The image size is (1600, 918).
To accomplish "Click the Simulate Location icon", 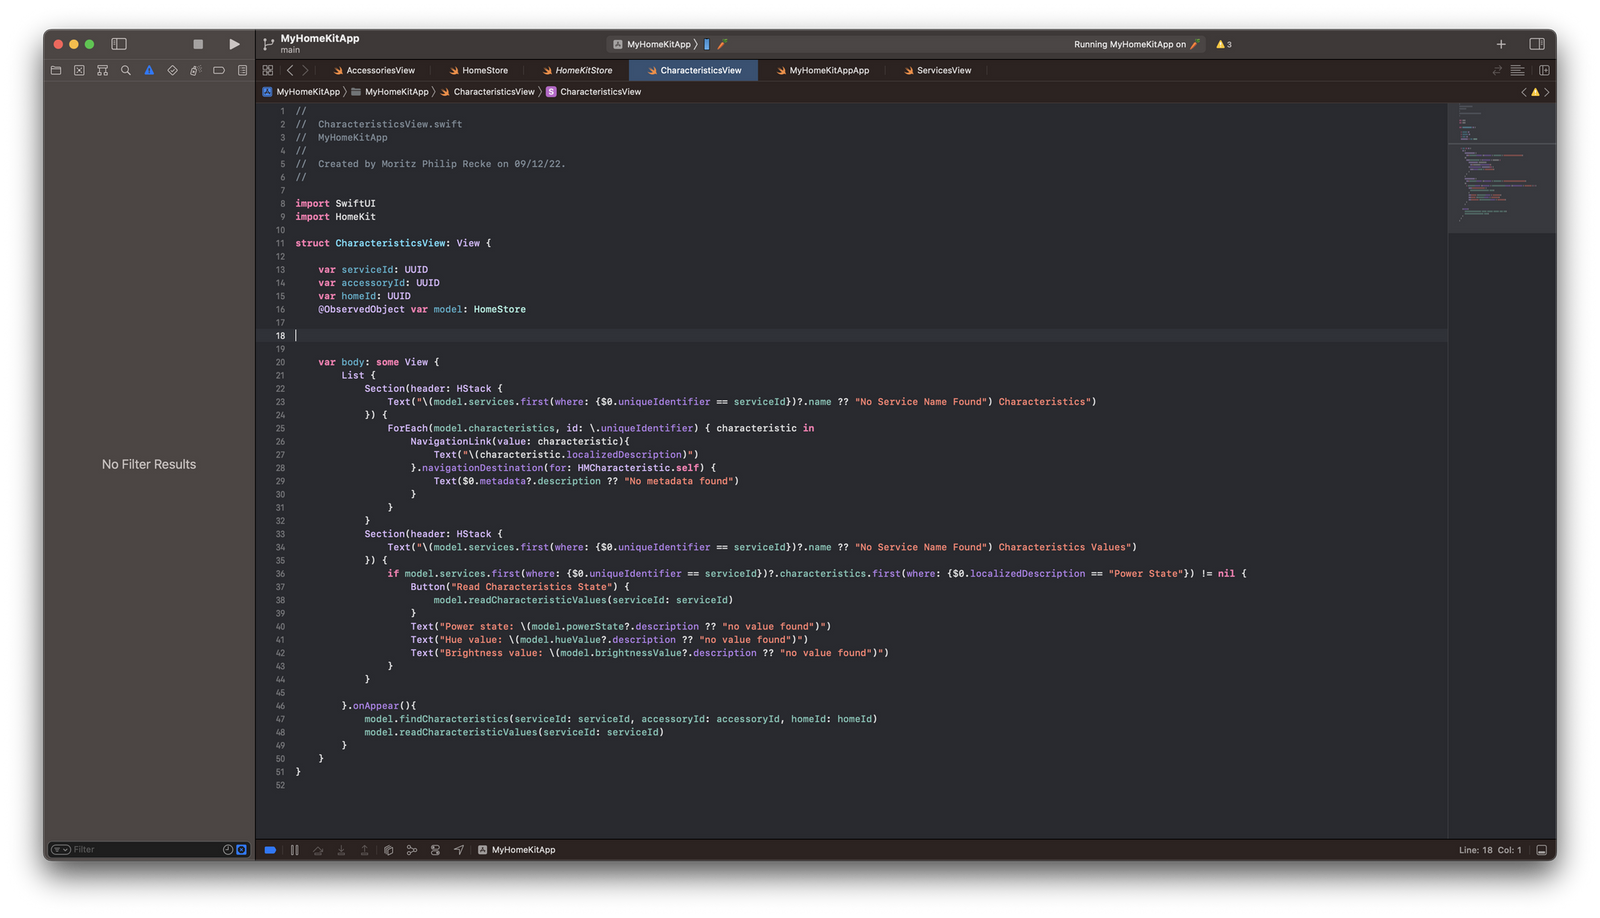I will [x=459, y=849].
